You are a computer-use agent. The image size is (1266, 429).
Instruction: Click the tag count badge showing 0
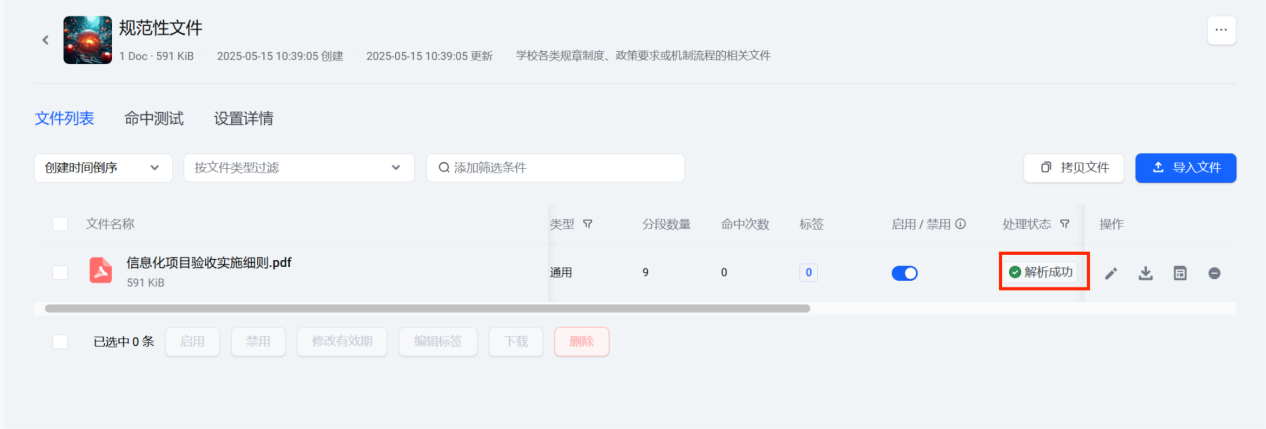click(x=808, y=272)
